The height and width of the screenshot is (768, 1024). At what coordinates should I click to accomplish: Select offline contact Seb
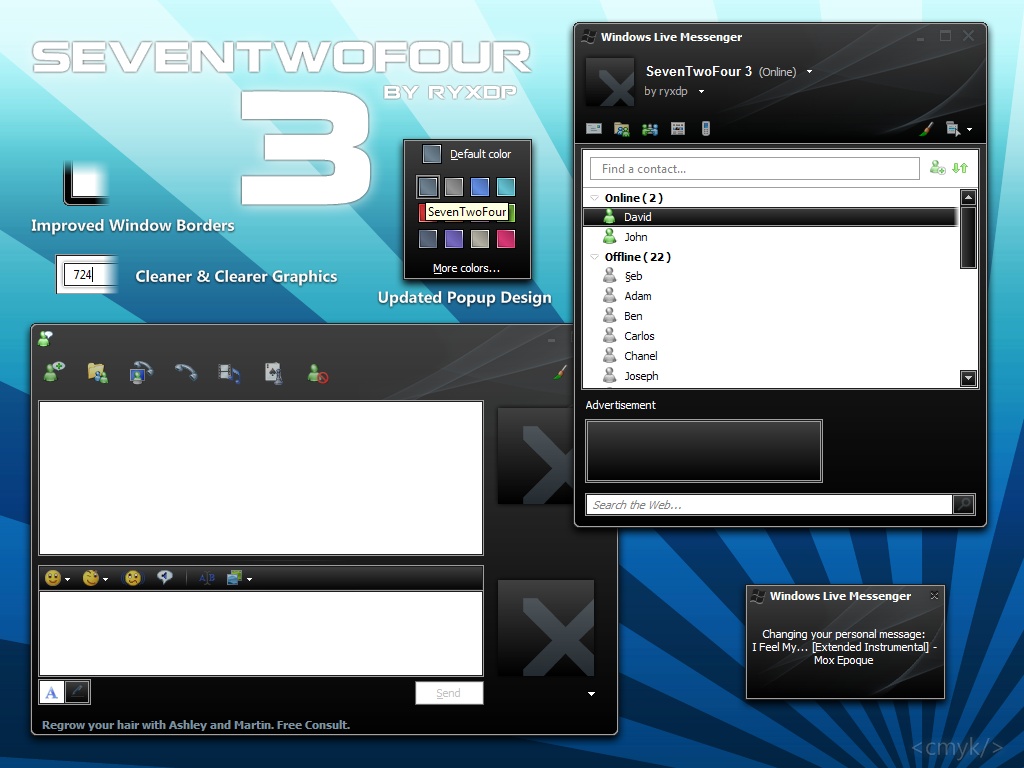tap(770, 276)
